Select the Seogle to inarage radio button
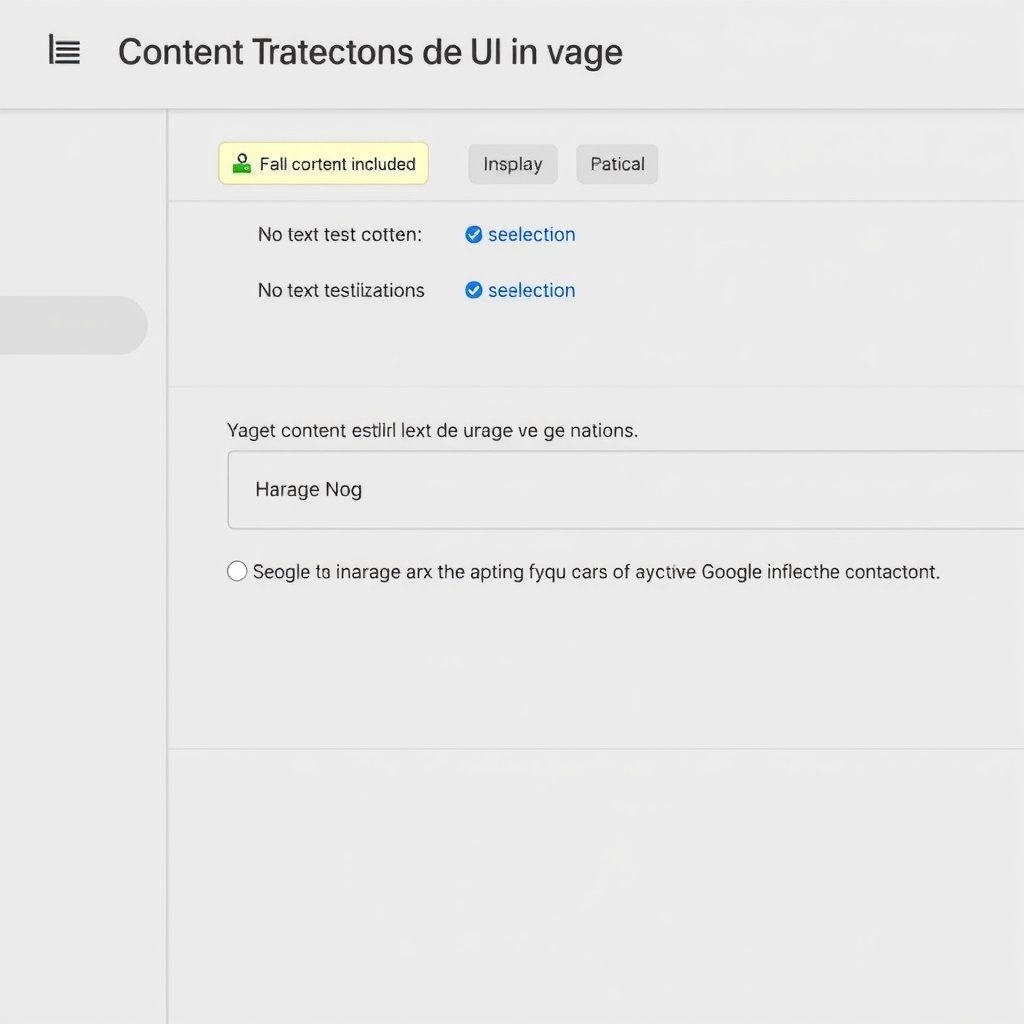This screenshot has width=1024, height=1024. 237,571
